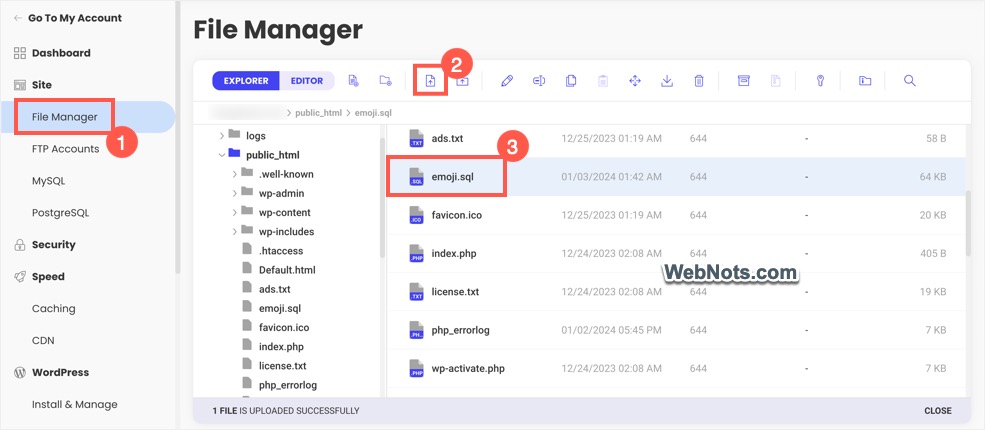This screenshot has width=985, height=430.
Task: Select favicon.ico in folder tree
Action: (x=284, y=327)
